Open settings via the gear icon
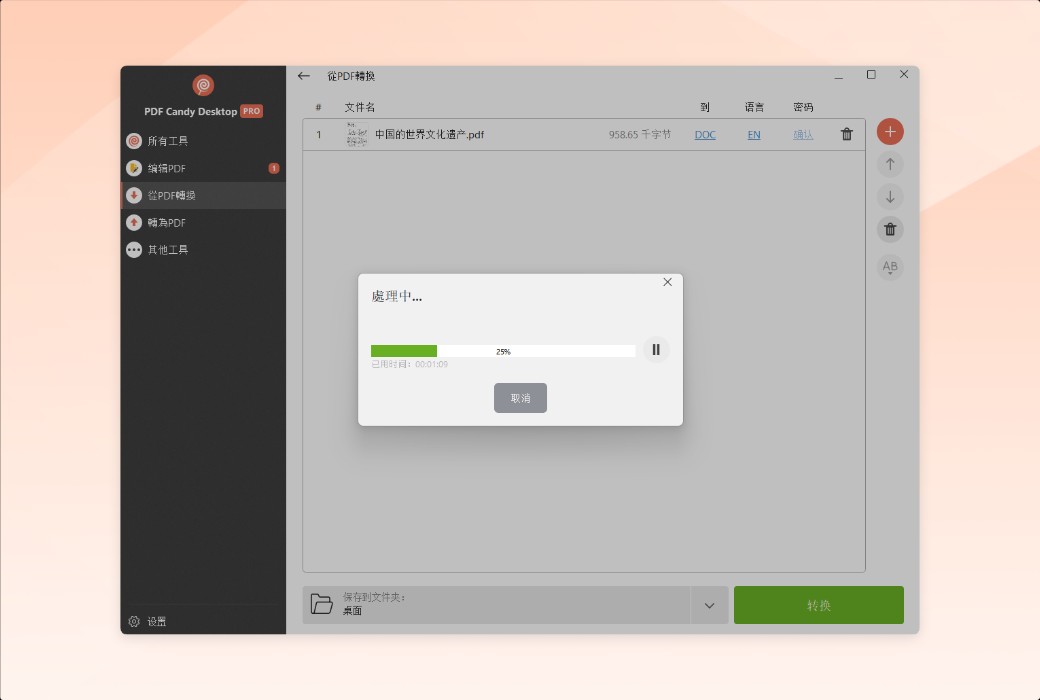1040x700 pixels. coord(133,621)
